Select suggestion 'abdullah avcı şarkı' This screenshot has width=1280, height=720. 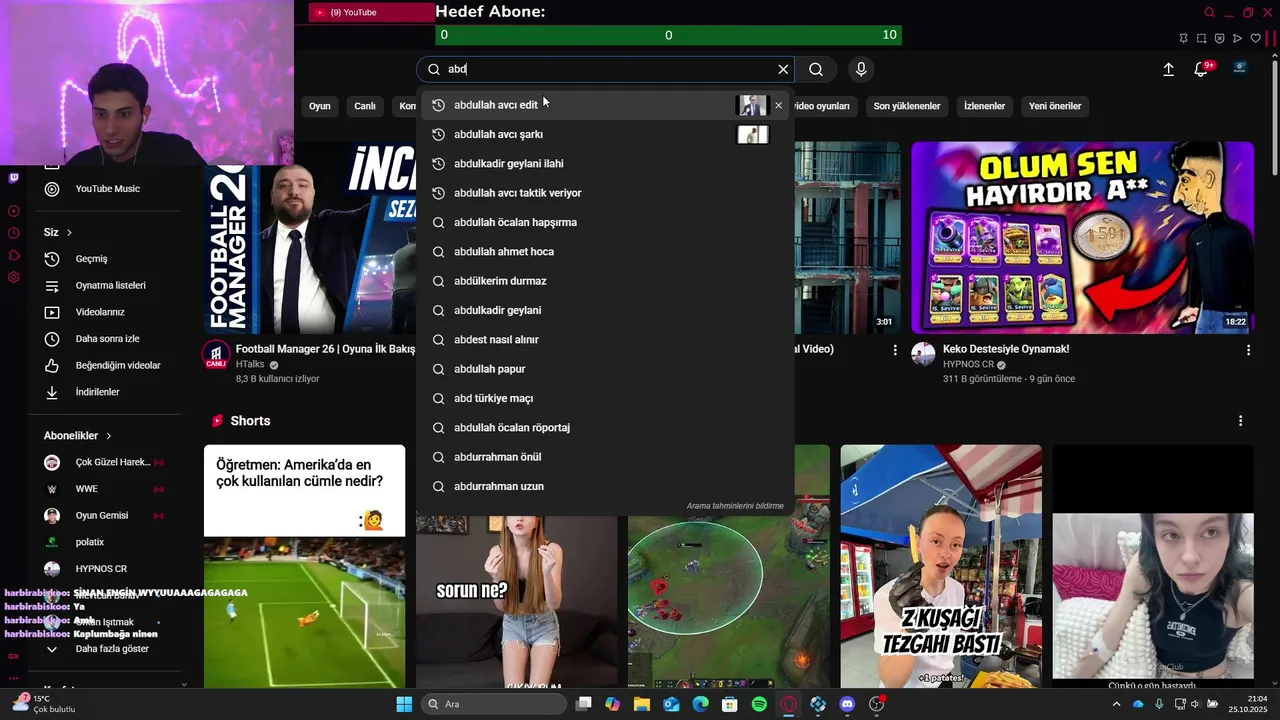[605, 134]
